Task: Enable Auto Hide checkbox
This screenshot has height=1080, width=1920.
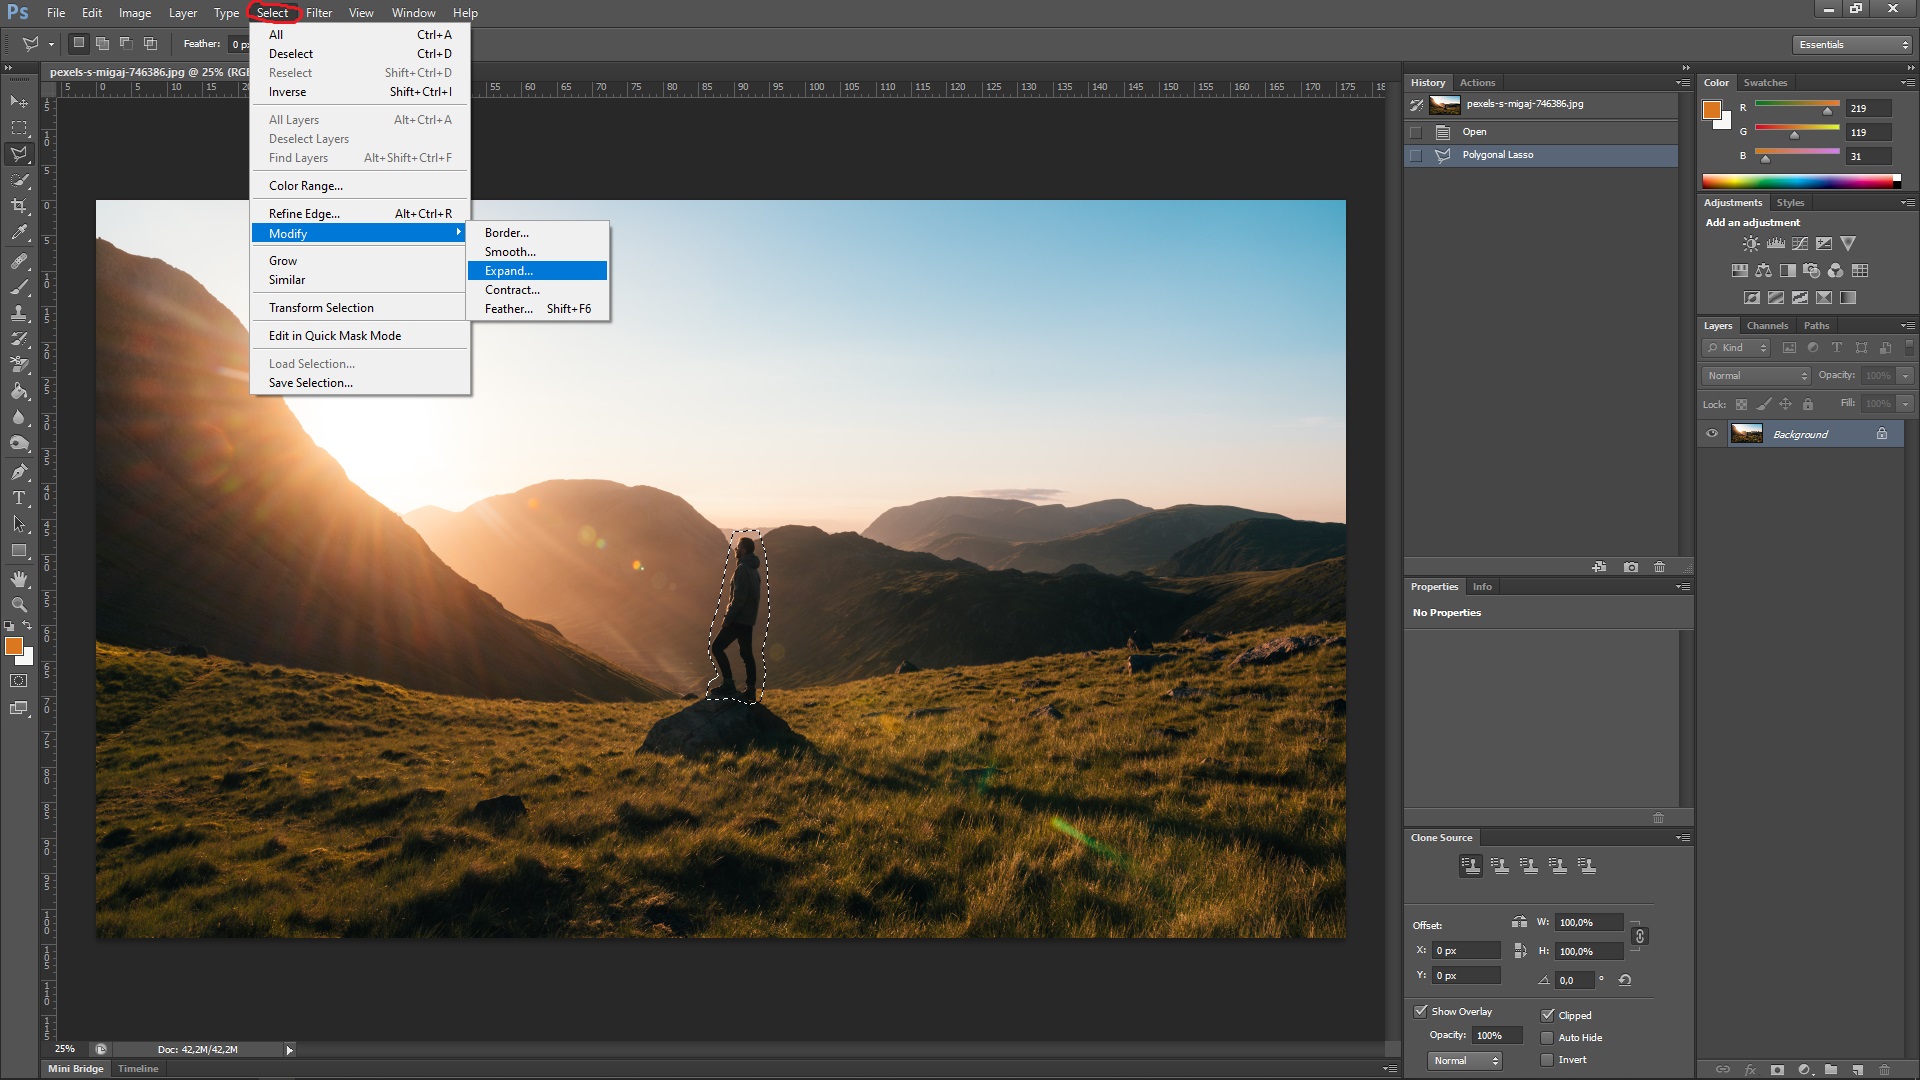Action: [x=1547, y=1036]
